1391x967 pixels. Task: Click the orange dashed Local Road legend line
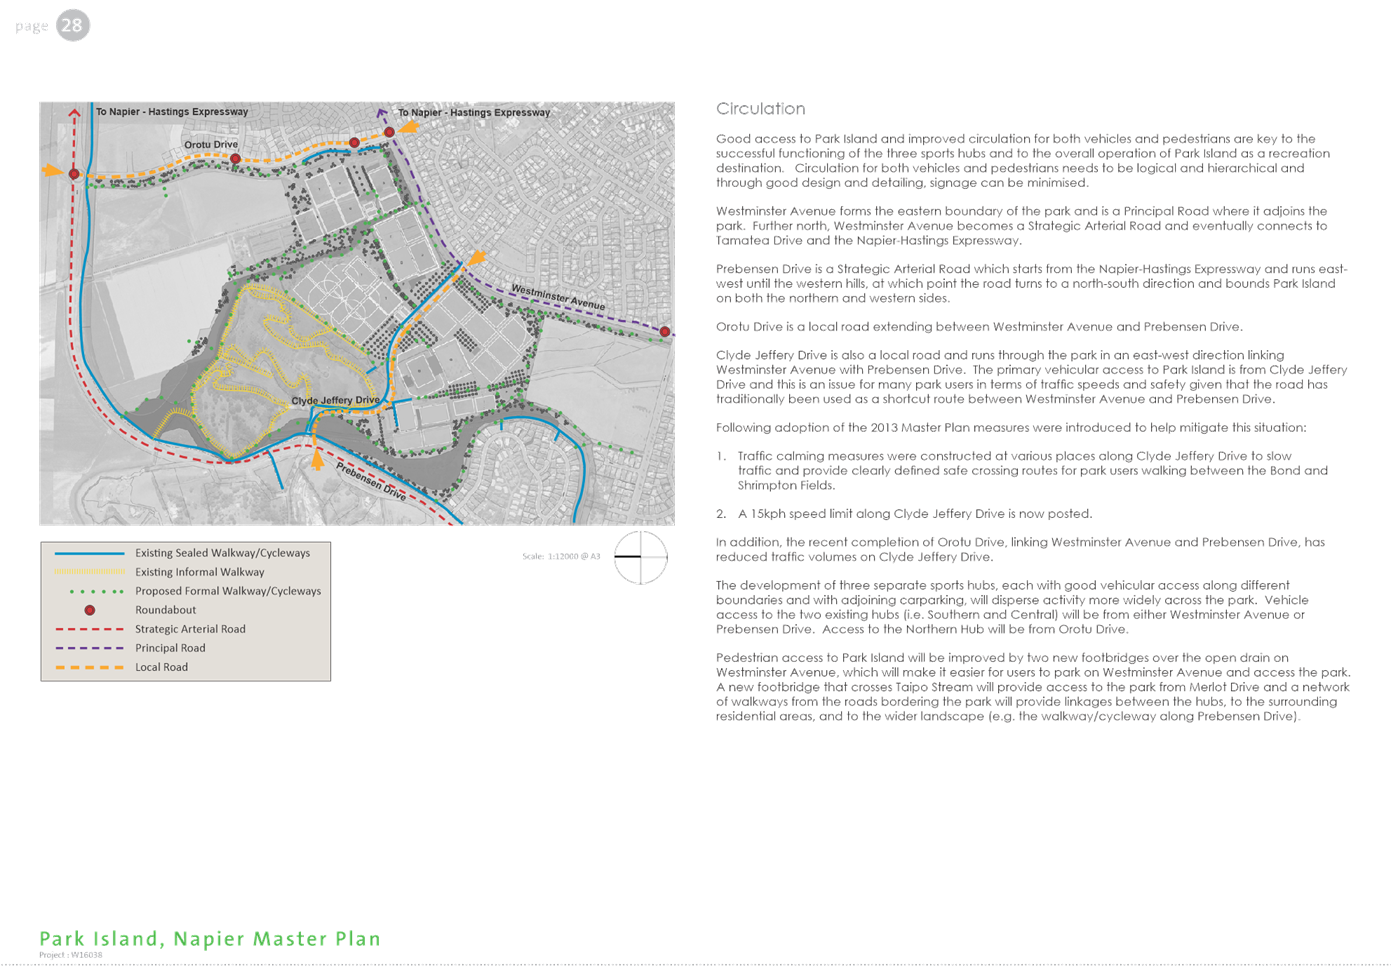click(x=89, y=667)
